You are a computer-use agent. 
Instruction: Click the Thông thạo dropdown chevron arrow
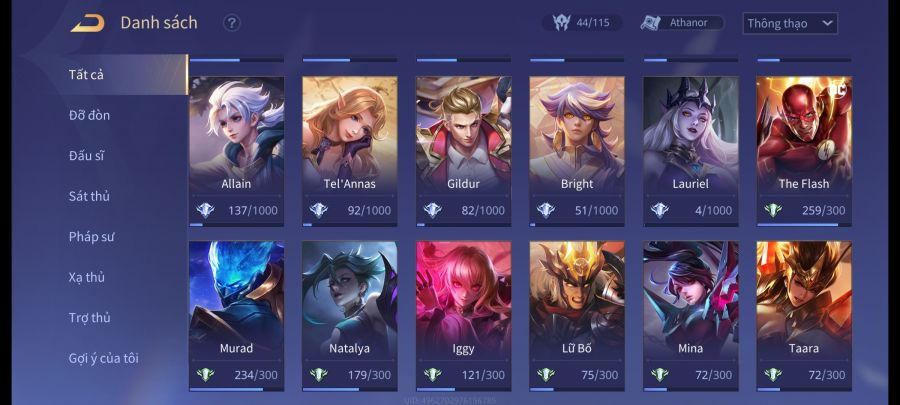(x=827, y=24)
